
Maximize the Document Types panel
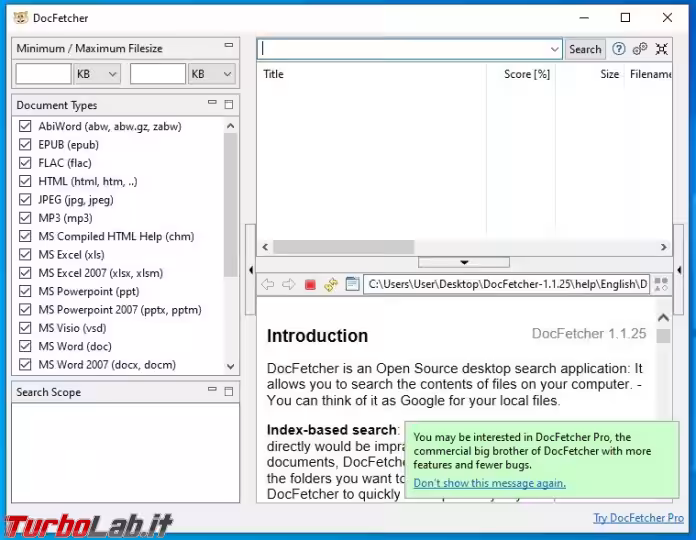[229, 104]
